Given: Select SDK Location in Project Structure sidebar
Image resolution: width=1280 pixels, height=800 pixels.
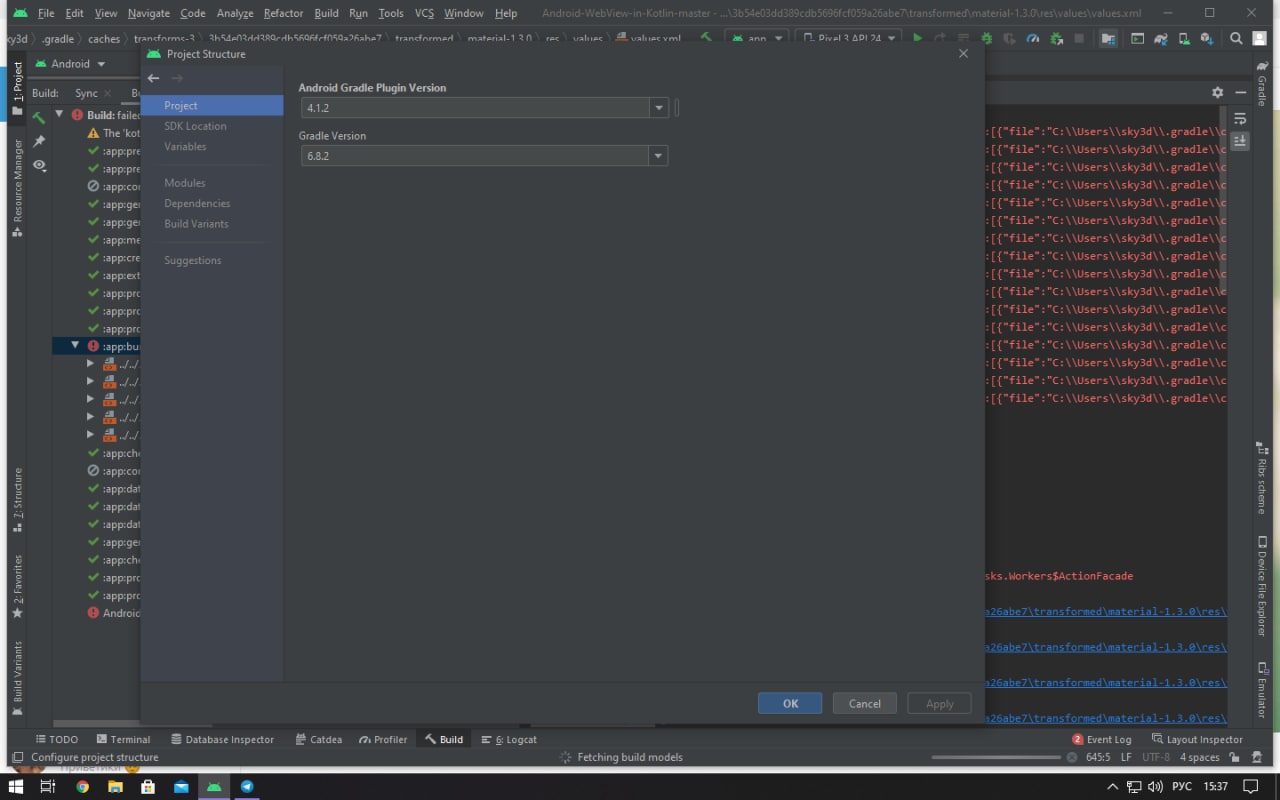Looking at the screenshot, I should [x=195, y=126].
